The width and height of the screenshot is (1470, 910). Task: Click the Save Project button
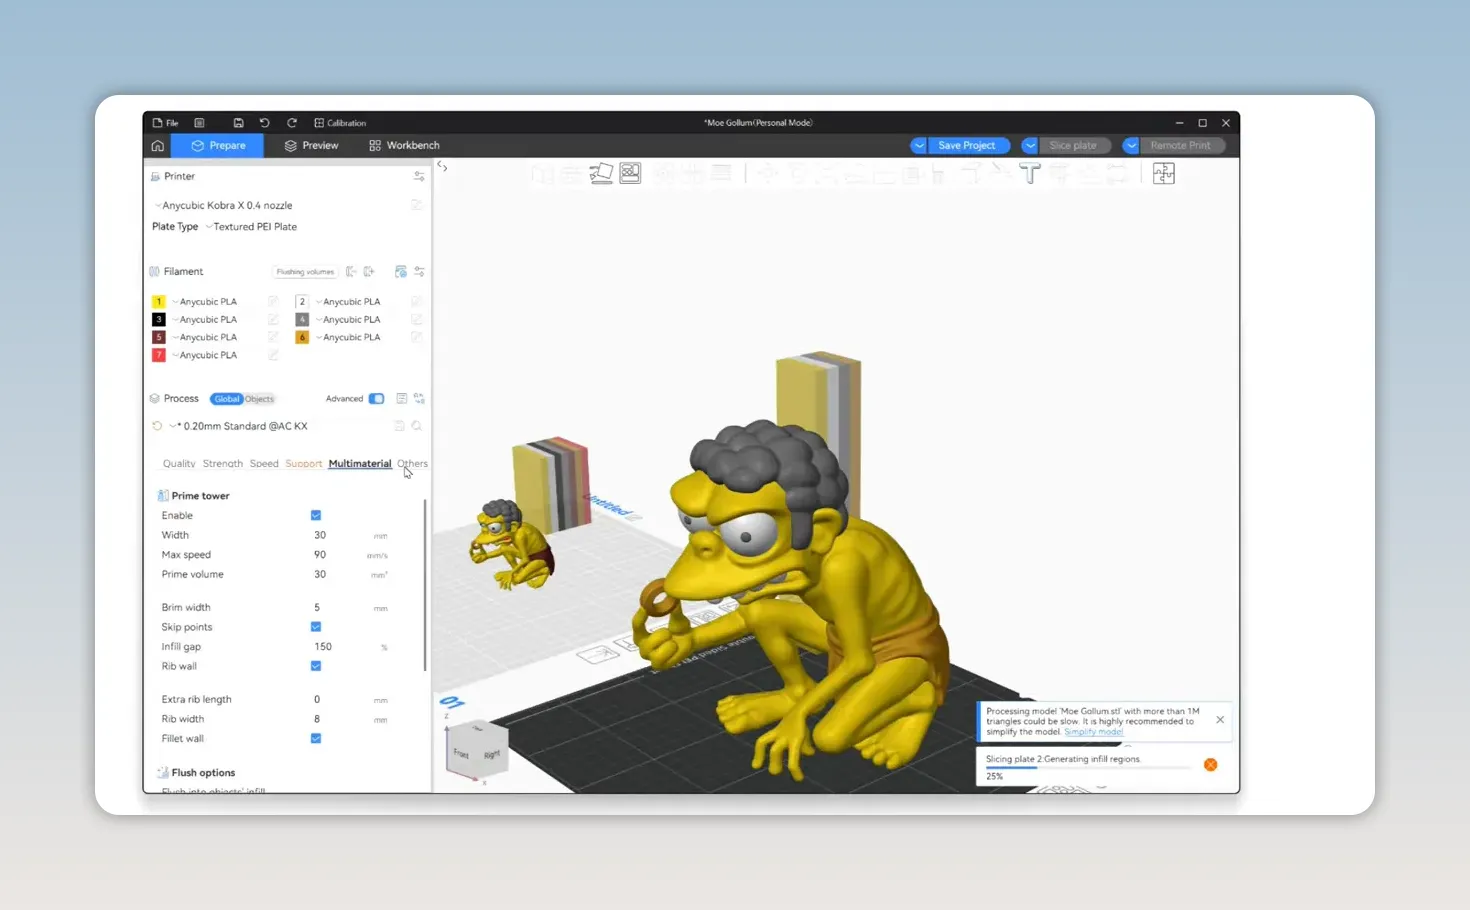click(x=967, y=146)
